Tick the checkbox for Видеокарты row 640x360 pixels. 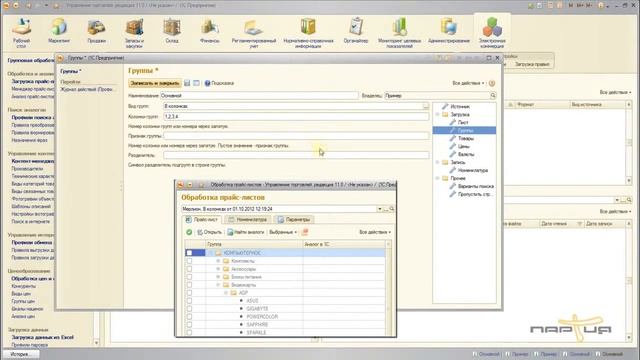189,284
